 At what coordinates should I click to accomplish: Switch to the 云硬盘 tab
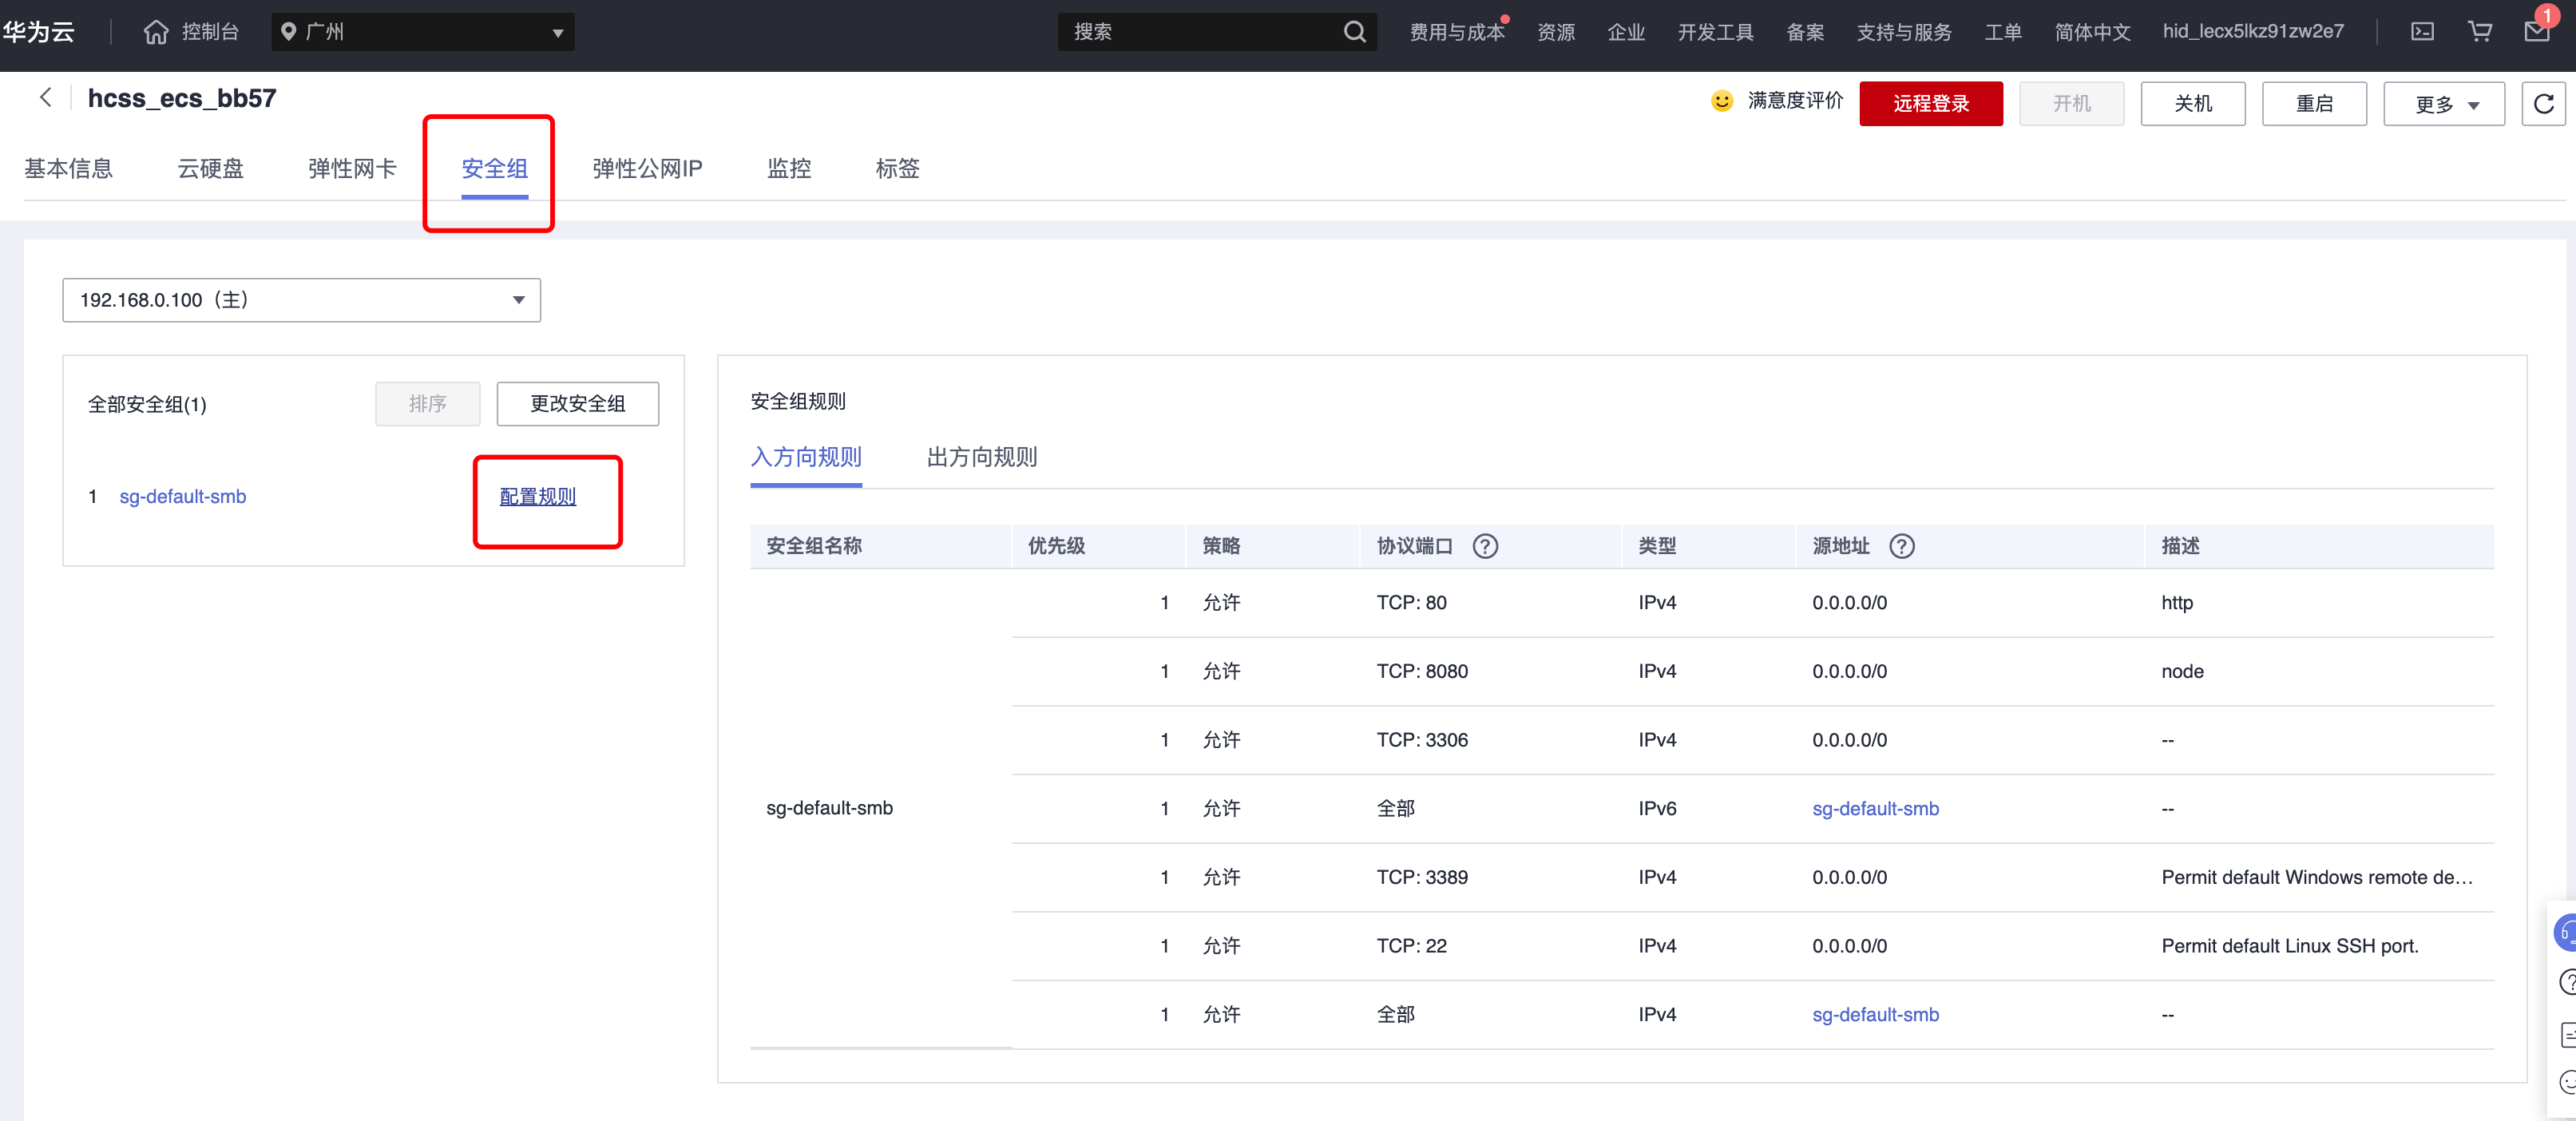[x=210, y=169]
